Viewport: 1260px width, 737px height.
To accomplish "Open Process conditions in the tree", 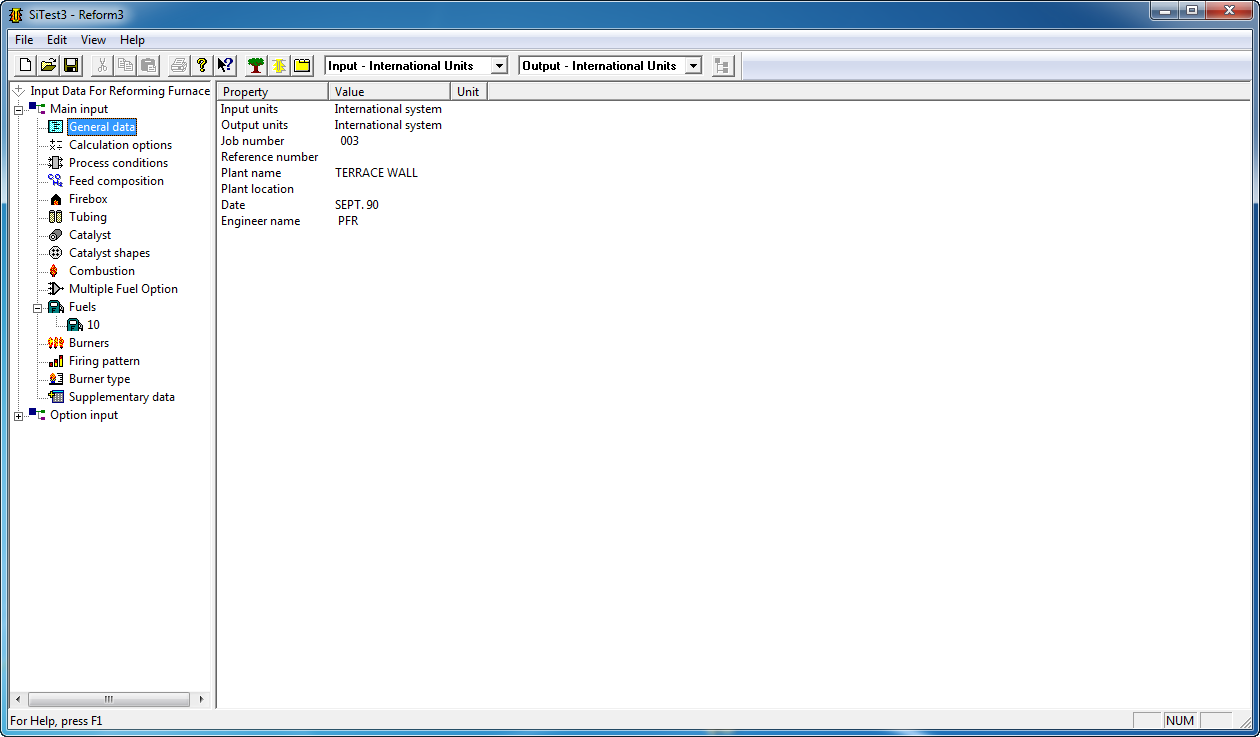I will [x=118, y=163].
